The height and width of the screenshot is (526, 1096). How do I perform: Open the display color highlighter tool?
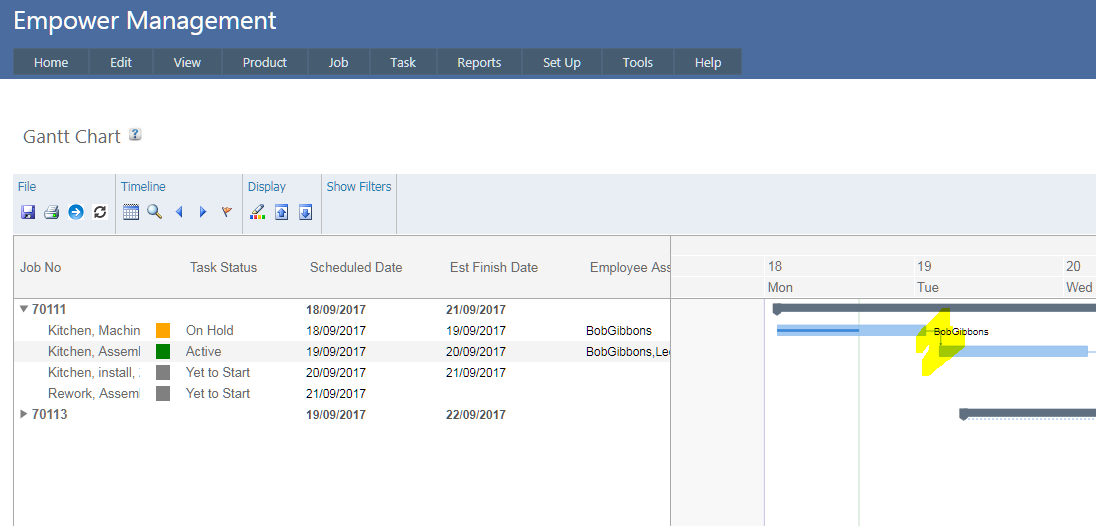click(258, 212)
